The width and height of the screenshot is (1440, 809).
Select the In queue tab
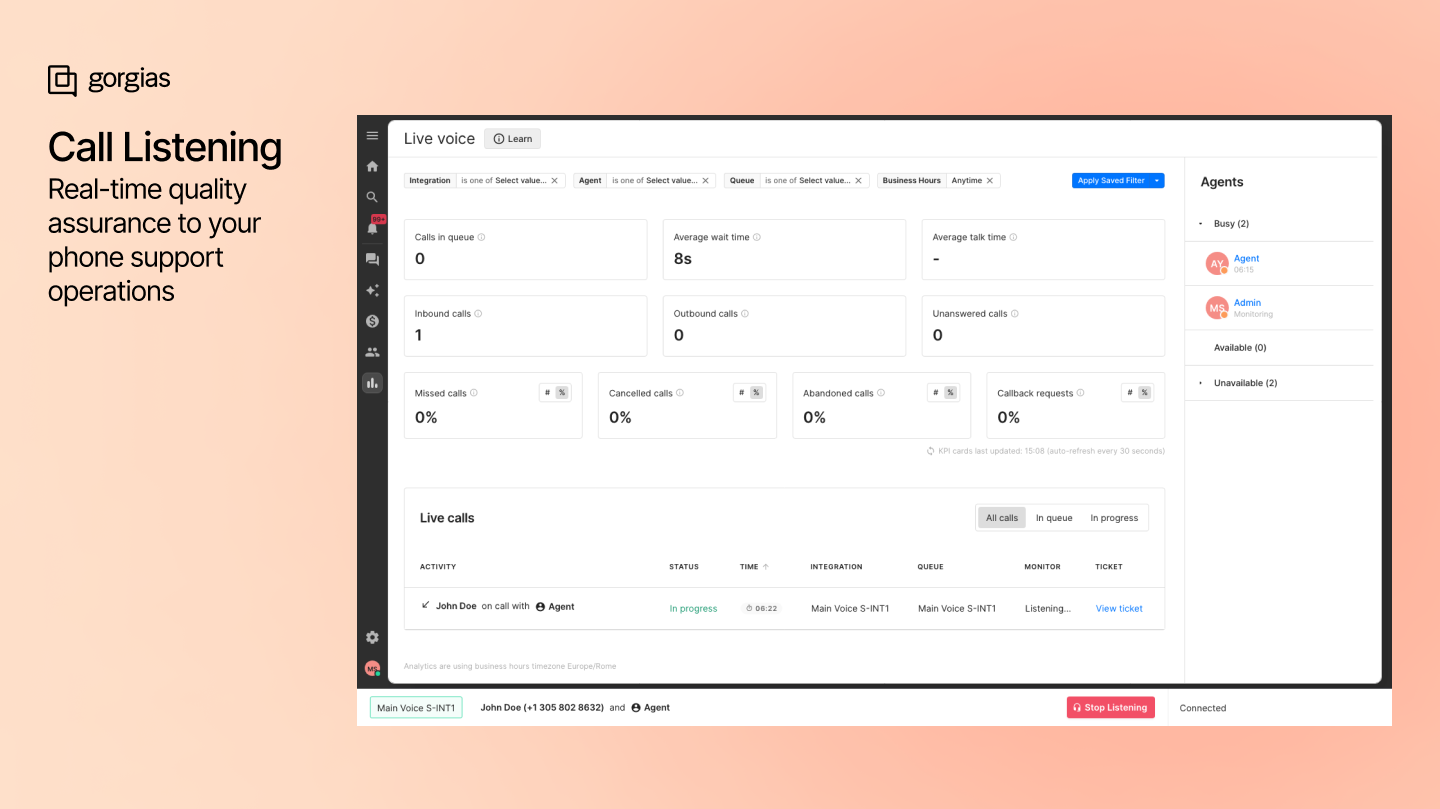[1053, 518]
